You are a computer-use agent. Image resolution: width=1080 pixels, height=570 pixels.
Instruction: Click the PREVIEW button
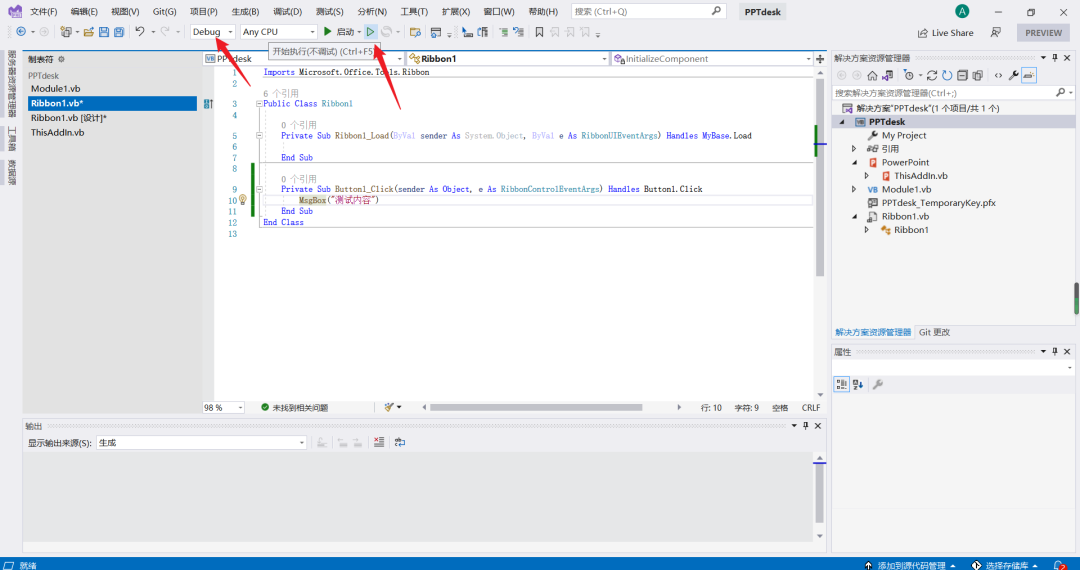pyautogui.click(x=1043, y=32)
